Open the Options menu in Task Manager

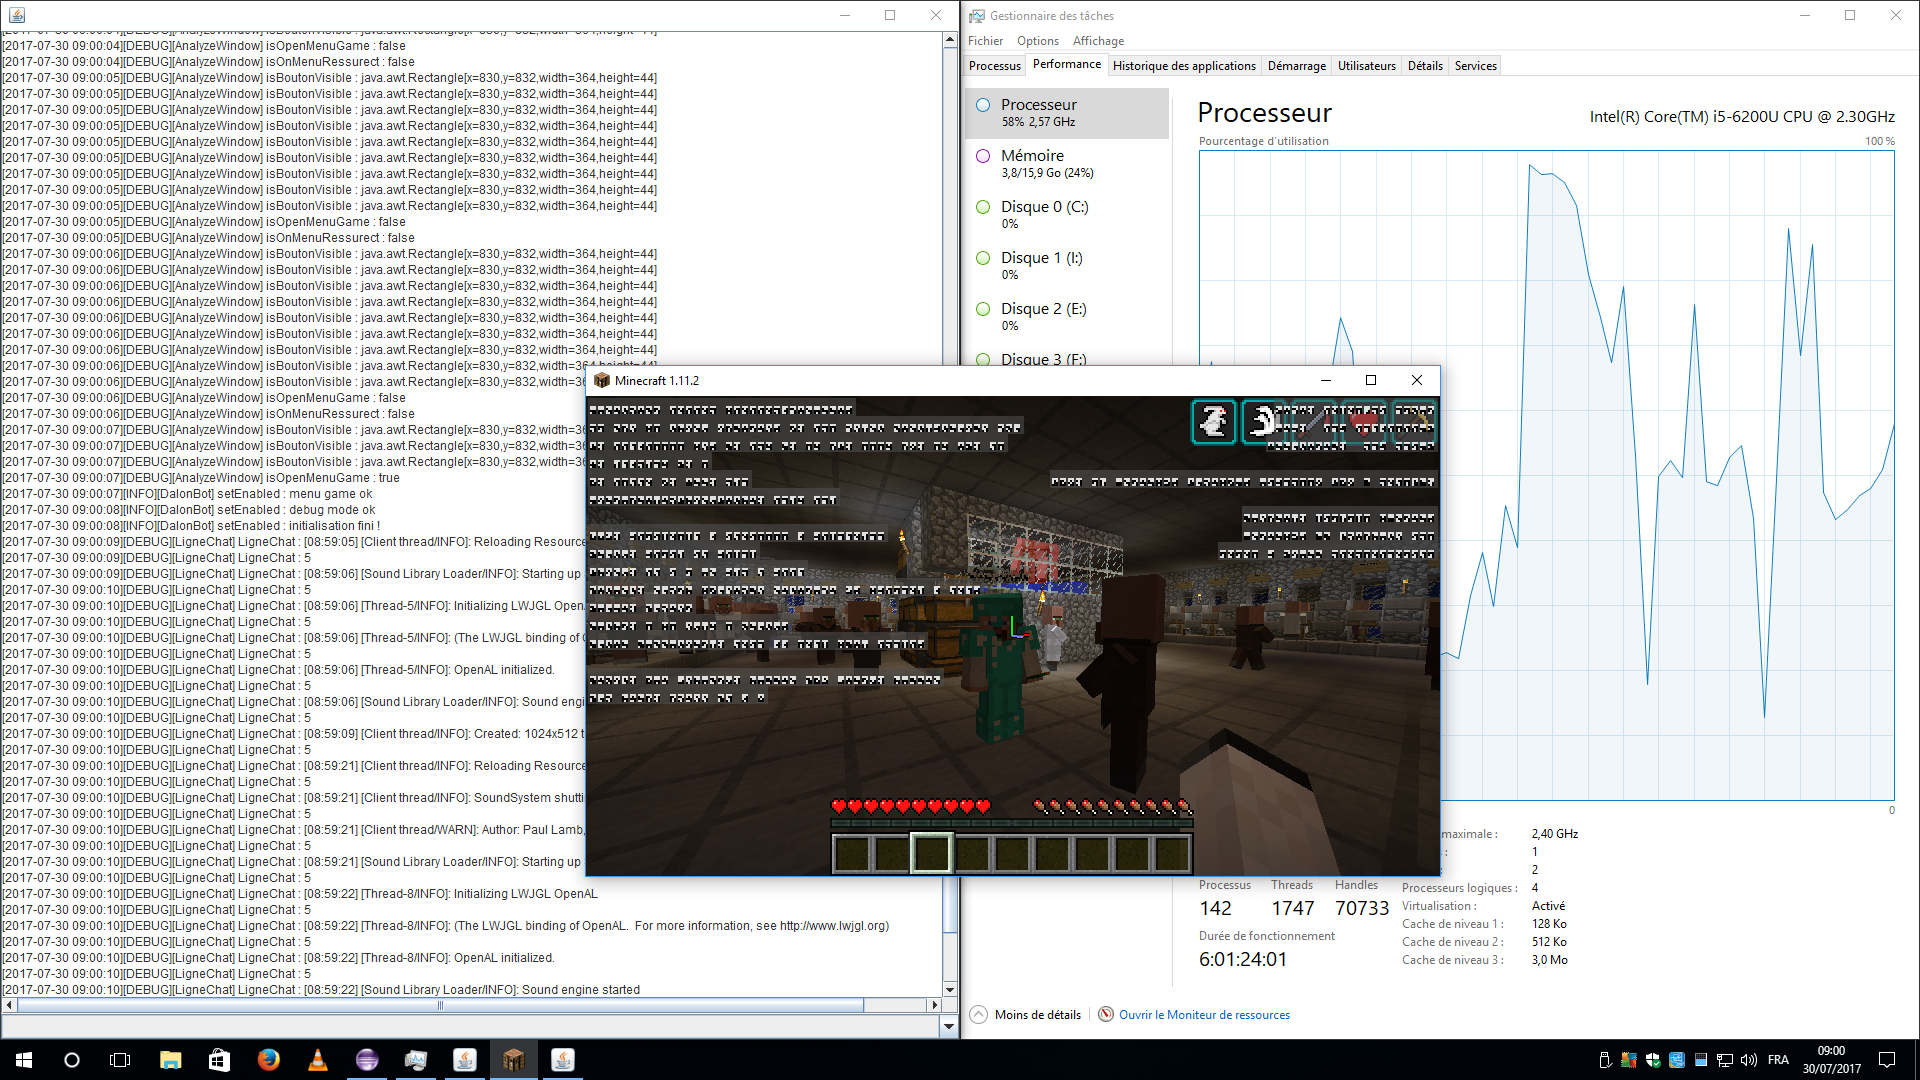[1037, 41]
